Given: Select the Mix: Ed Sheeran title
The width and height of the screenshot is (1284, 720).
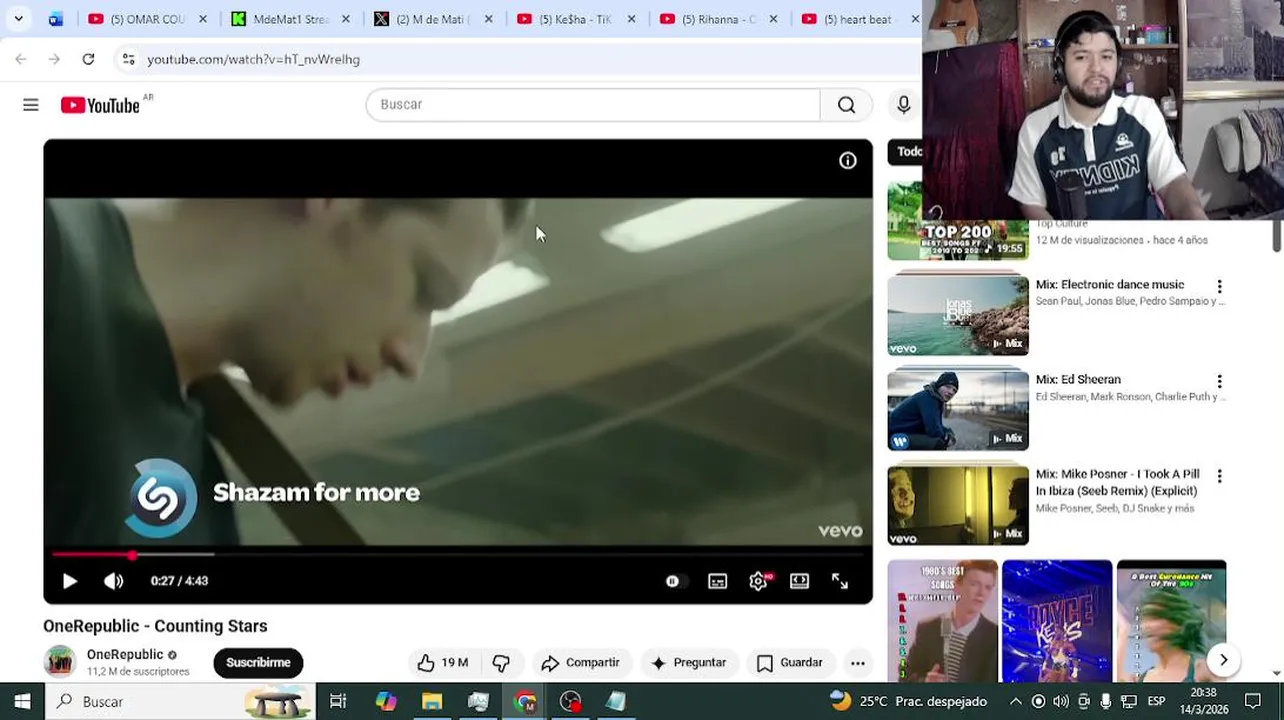Looking at the screenshot, I should (1078, 380).
